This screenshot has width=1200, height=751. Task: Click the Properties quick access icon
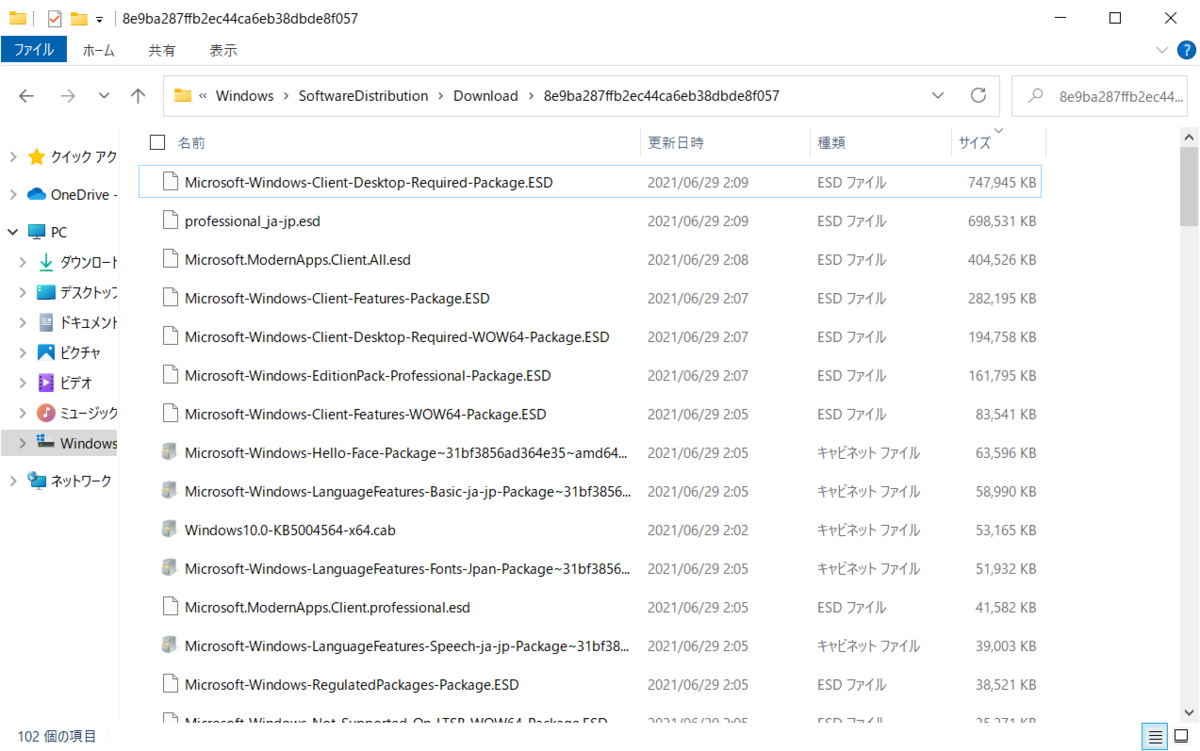tap(55, 18)
